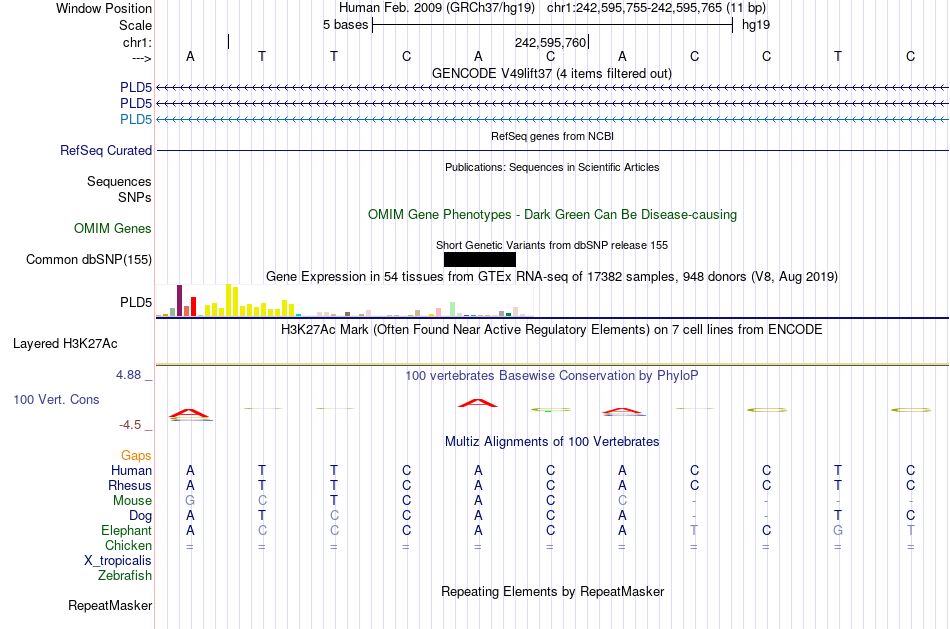Click the RefSeq genes from NCBI title

(552, 136)
